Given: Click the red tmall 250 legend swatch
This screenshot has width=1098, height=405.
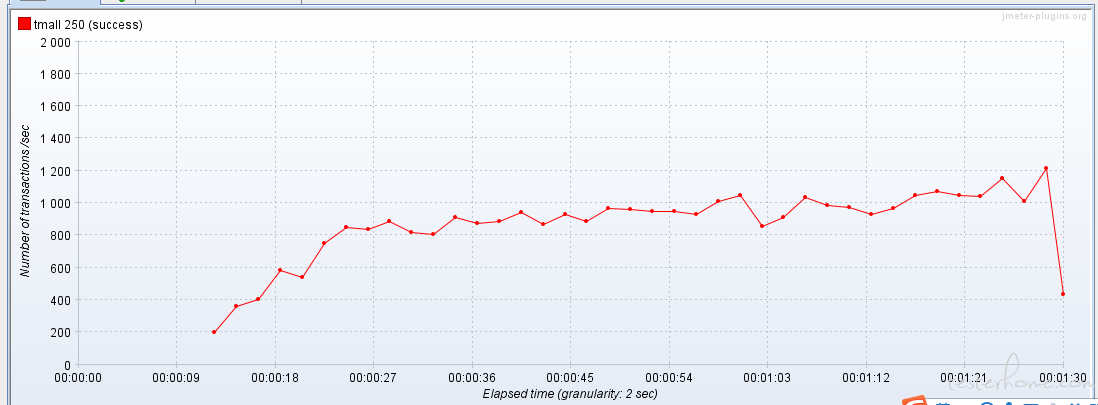Looking at the screenshot, I should pos(25,24).
